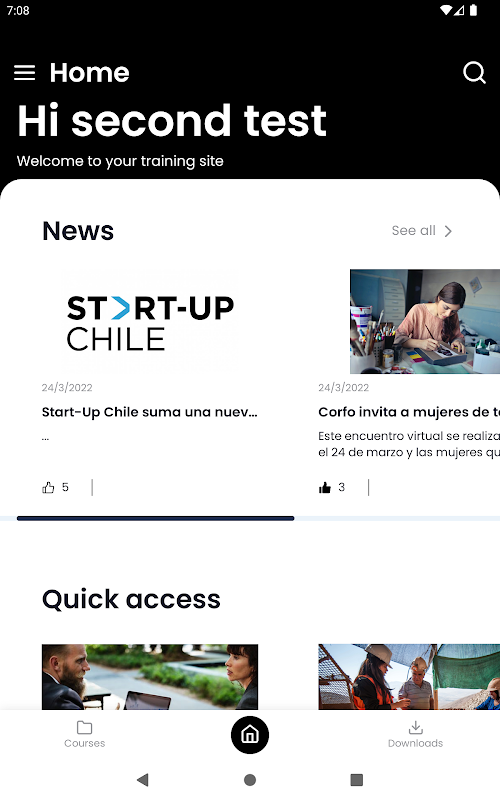Image resolution: width=500 pixels, height=800 pixels.
Task: Tap the battery status icon
Action: pyautogui.click(x=473, y=10)
